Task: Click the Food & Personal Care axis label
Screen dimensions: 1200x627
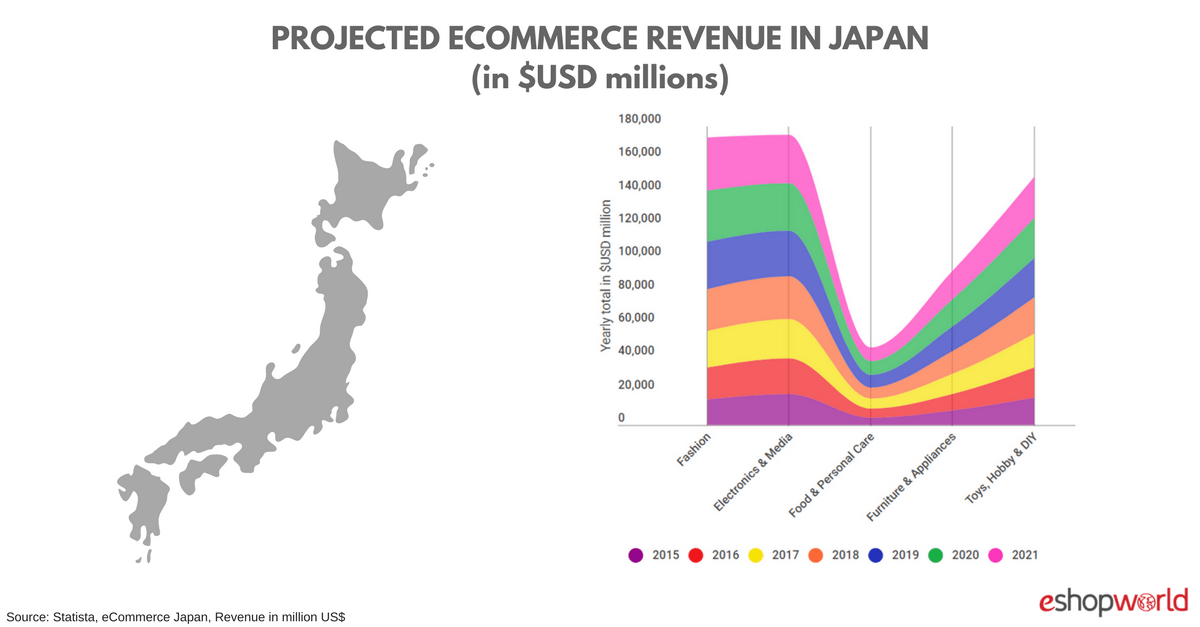Action: (x=834, y=476)
